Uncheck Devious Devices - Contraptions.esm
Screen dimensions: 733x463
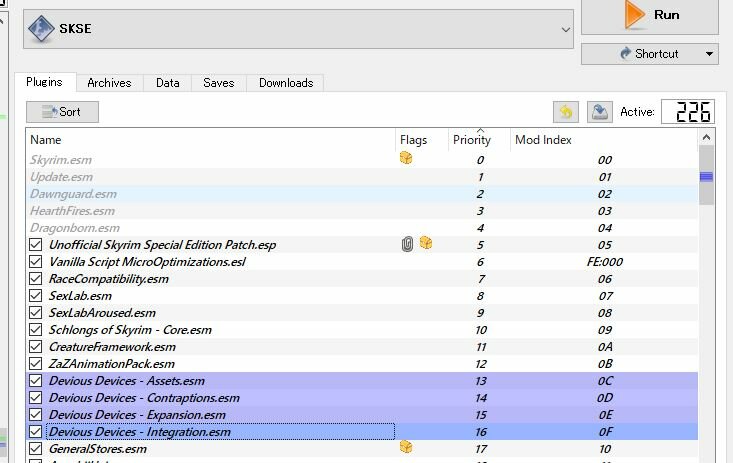pyautogui.click(x=36, y=398)
